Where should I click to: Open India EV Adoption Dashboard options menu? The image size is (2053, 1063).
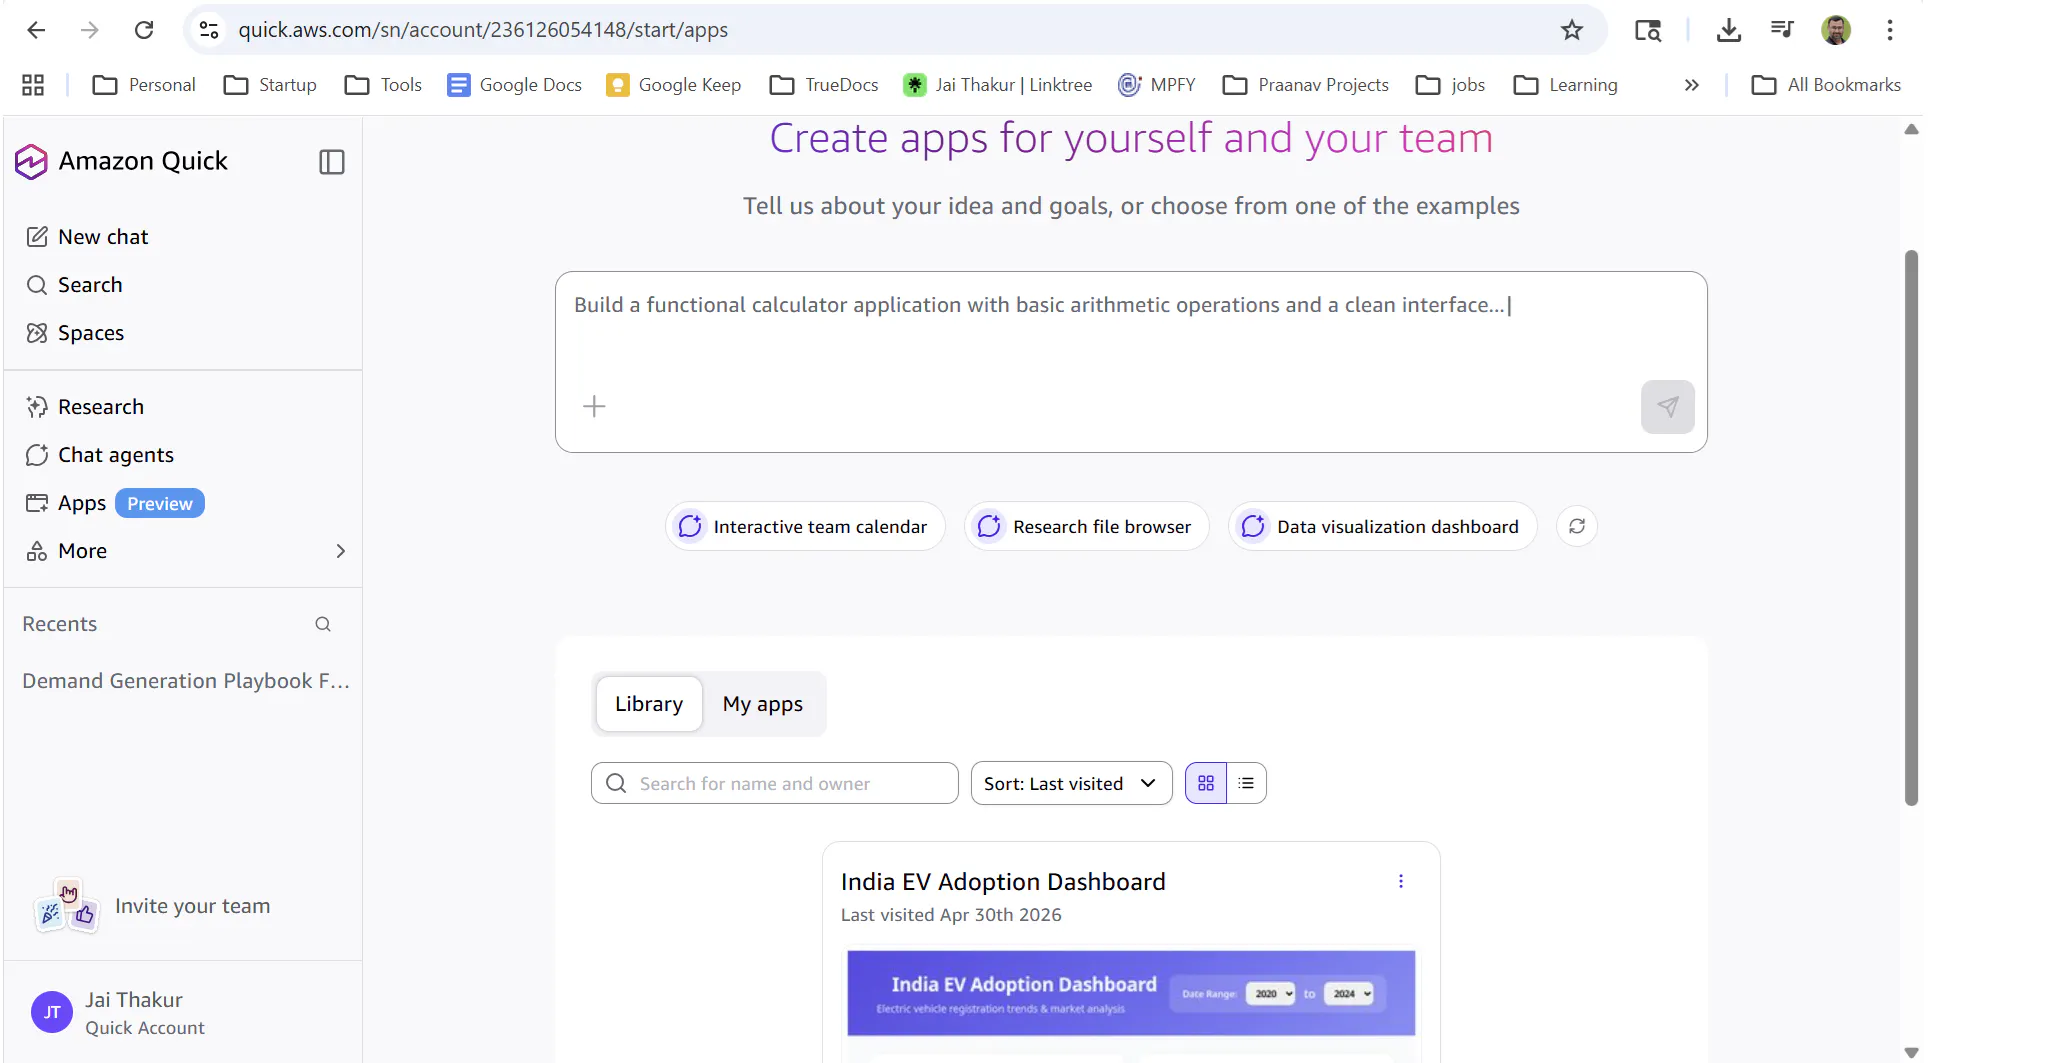click(x=1401, y=881)
